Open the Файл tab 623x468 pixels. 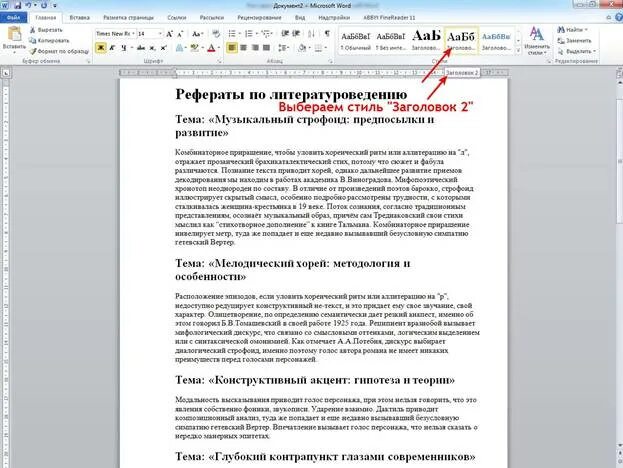pos(13,17)
